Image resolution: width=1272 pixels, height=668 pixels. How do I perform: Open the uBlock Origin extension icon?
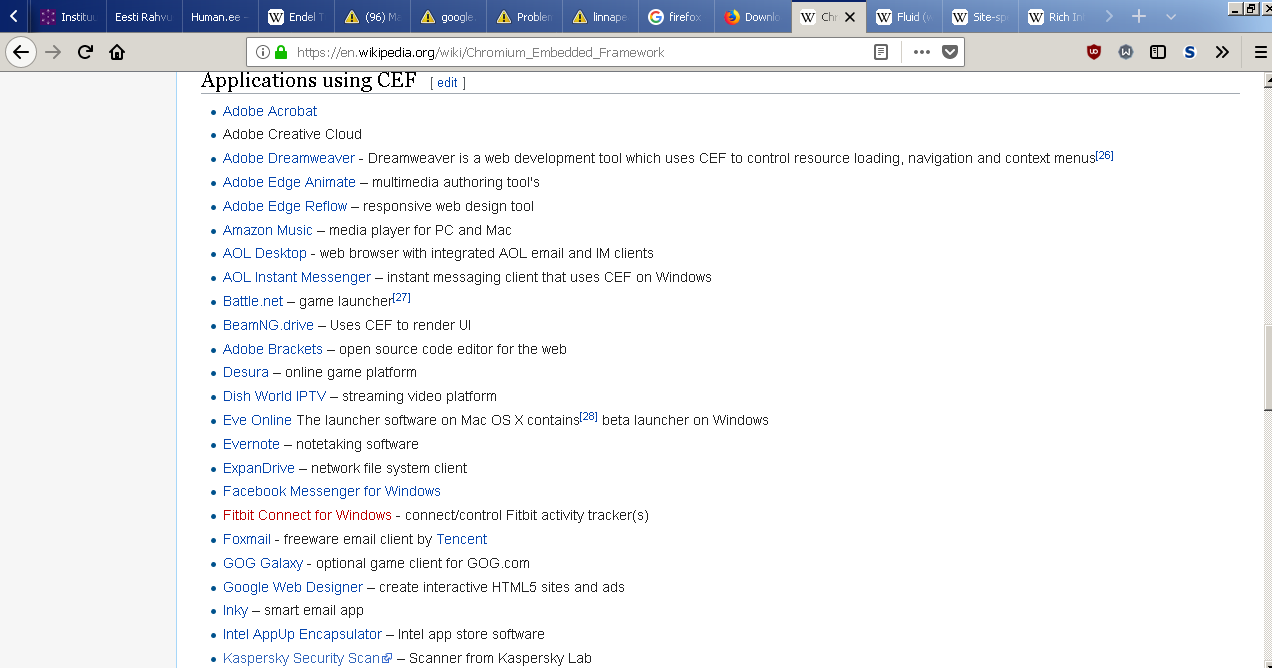click(x=1094, y=52)
